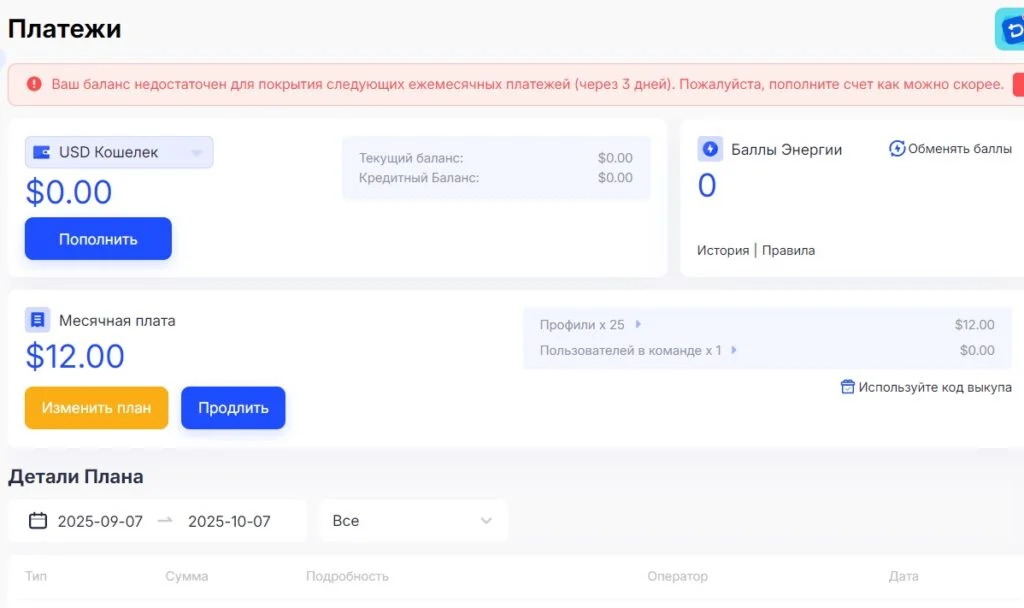The height and width of the screenshot is (608, 1024).
Task: Click the Детали Плана heading
Action: point(76,477)
